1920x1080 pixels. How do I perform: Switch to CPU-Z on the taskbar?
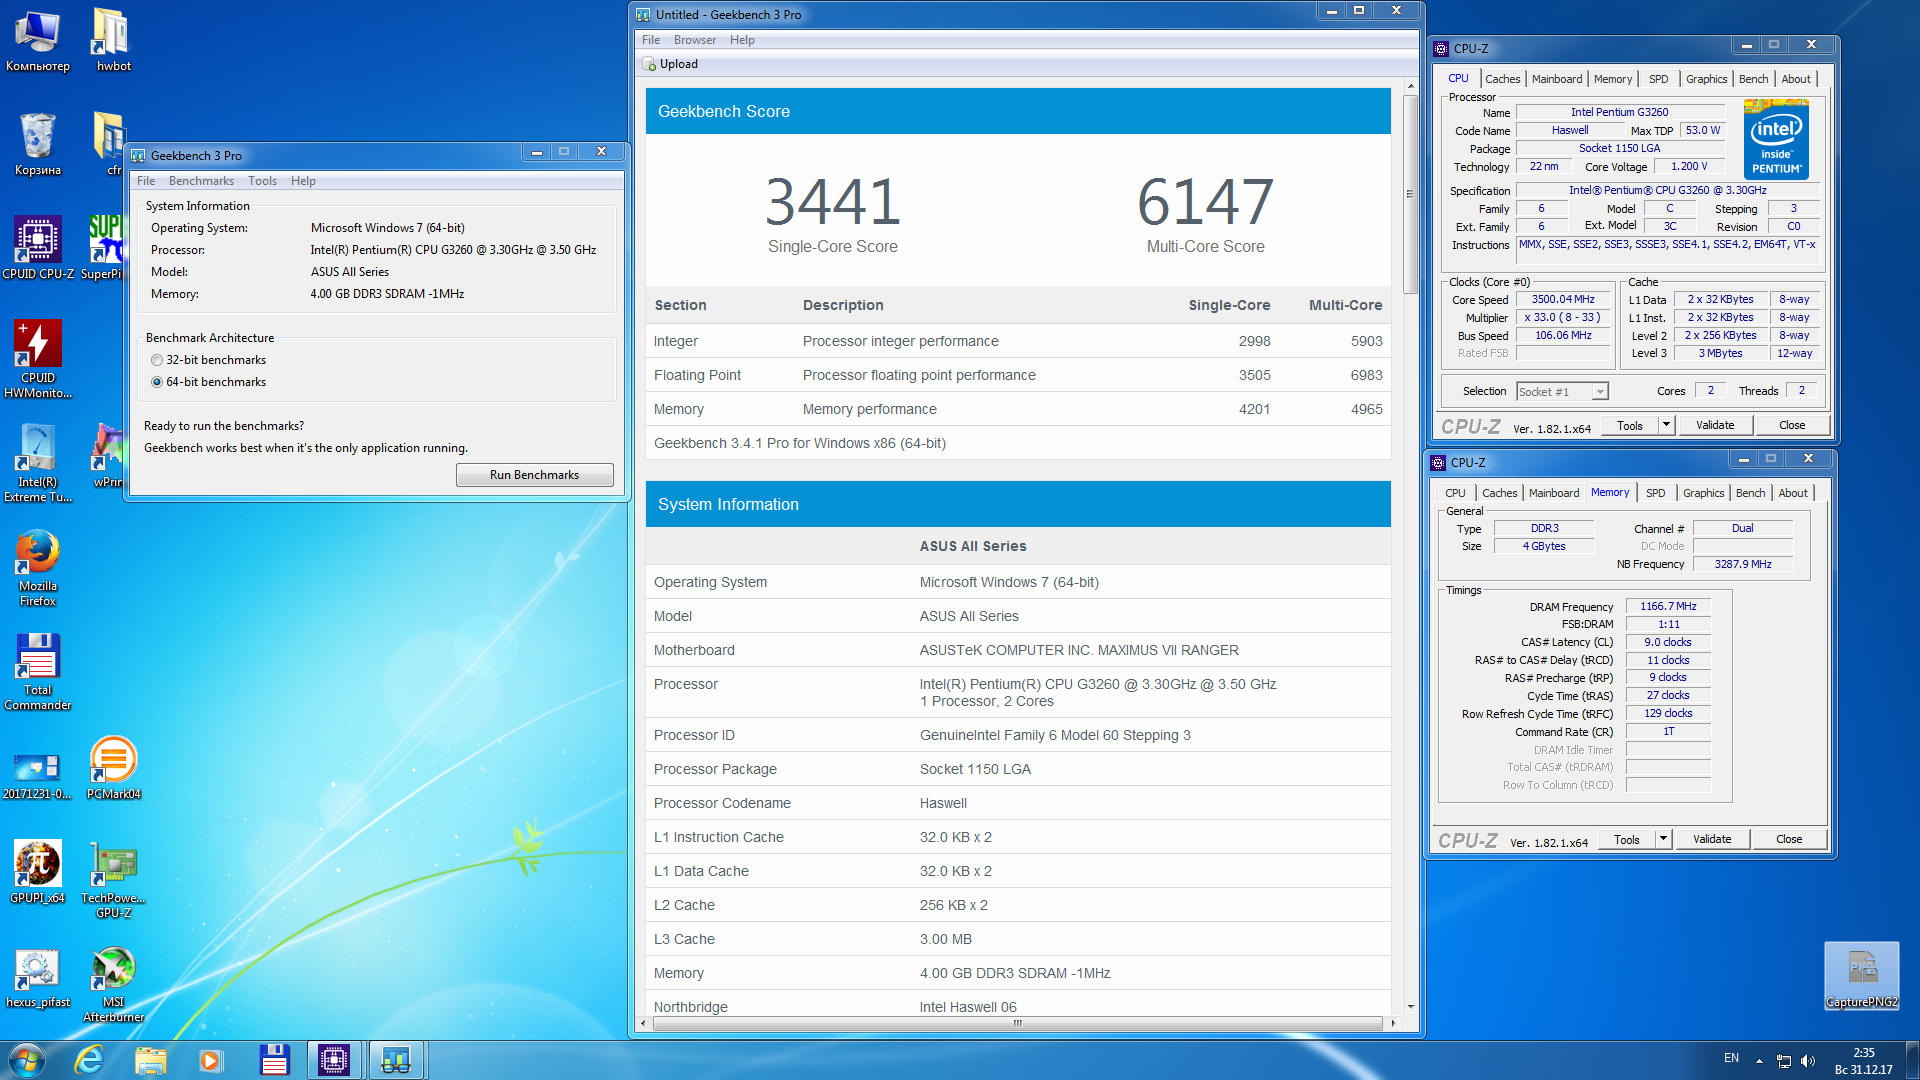[334, 1060]
